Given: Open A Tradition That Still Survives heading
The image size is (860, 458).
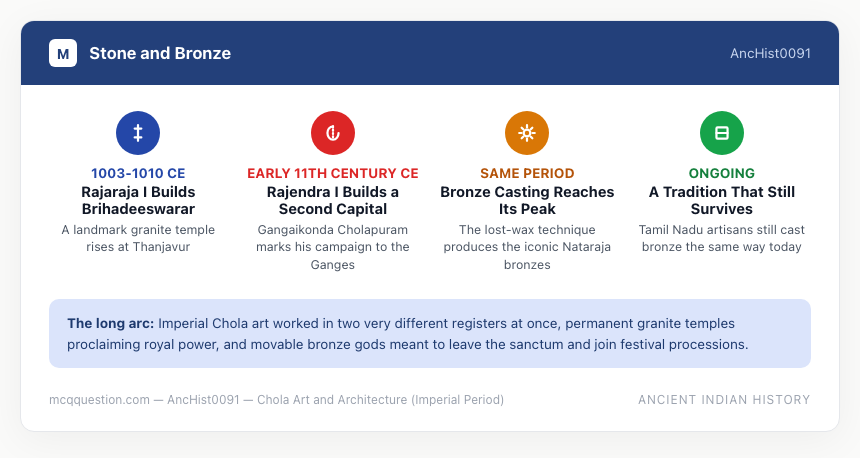Looking at the screenshot, I should (722, 200).
